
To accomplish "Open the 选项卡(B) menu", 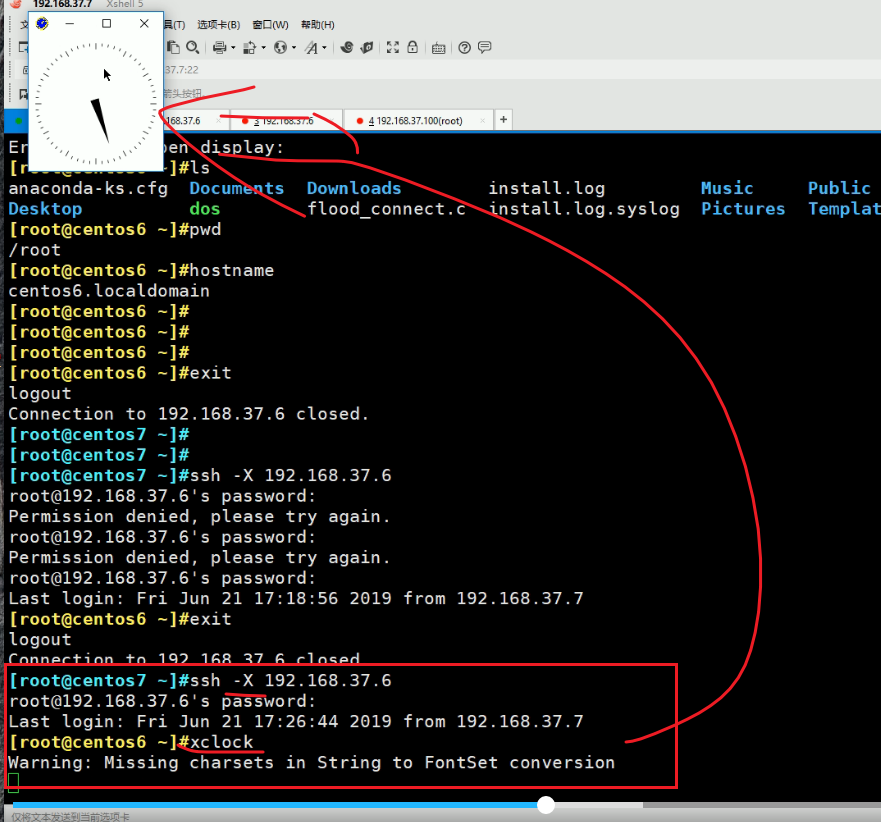I will [218, 24].
